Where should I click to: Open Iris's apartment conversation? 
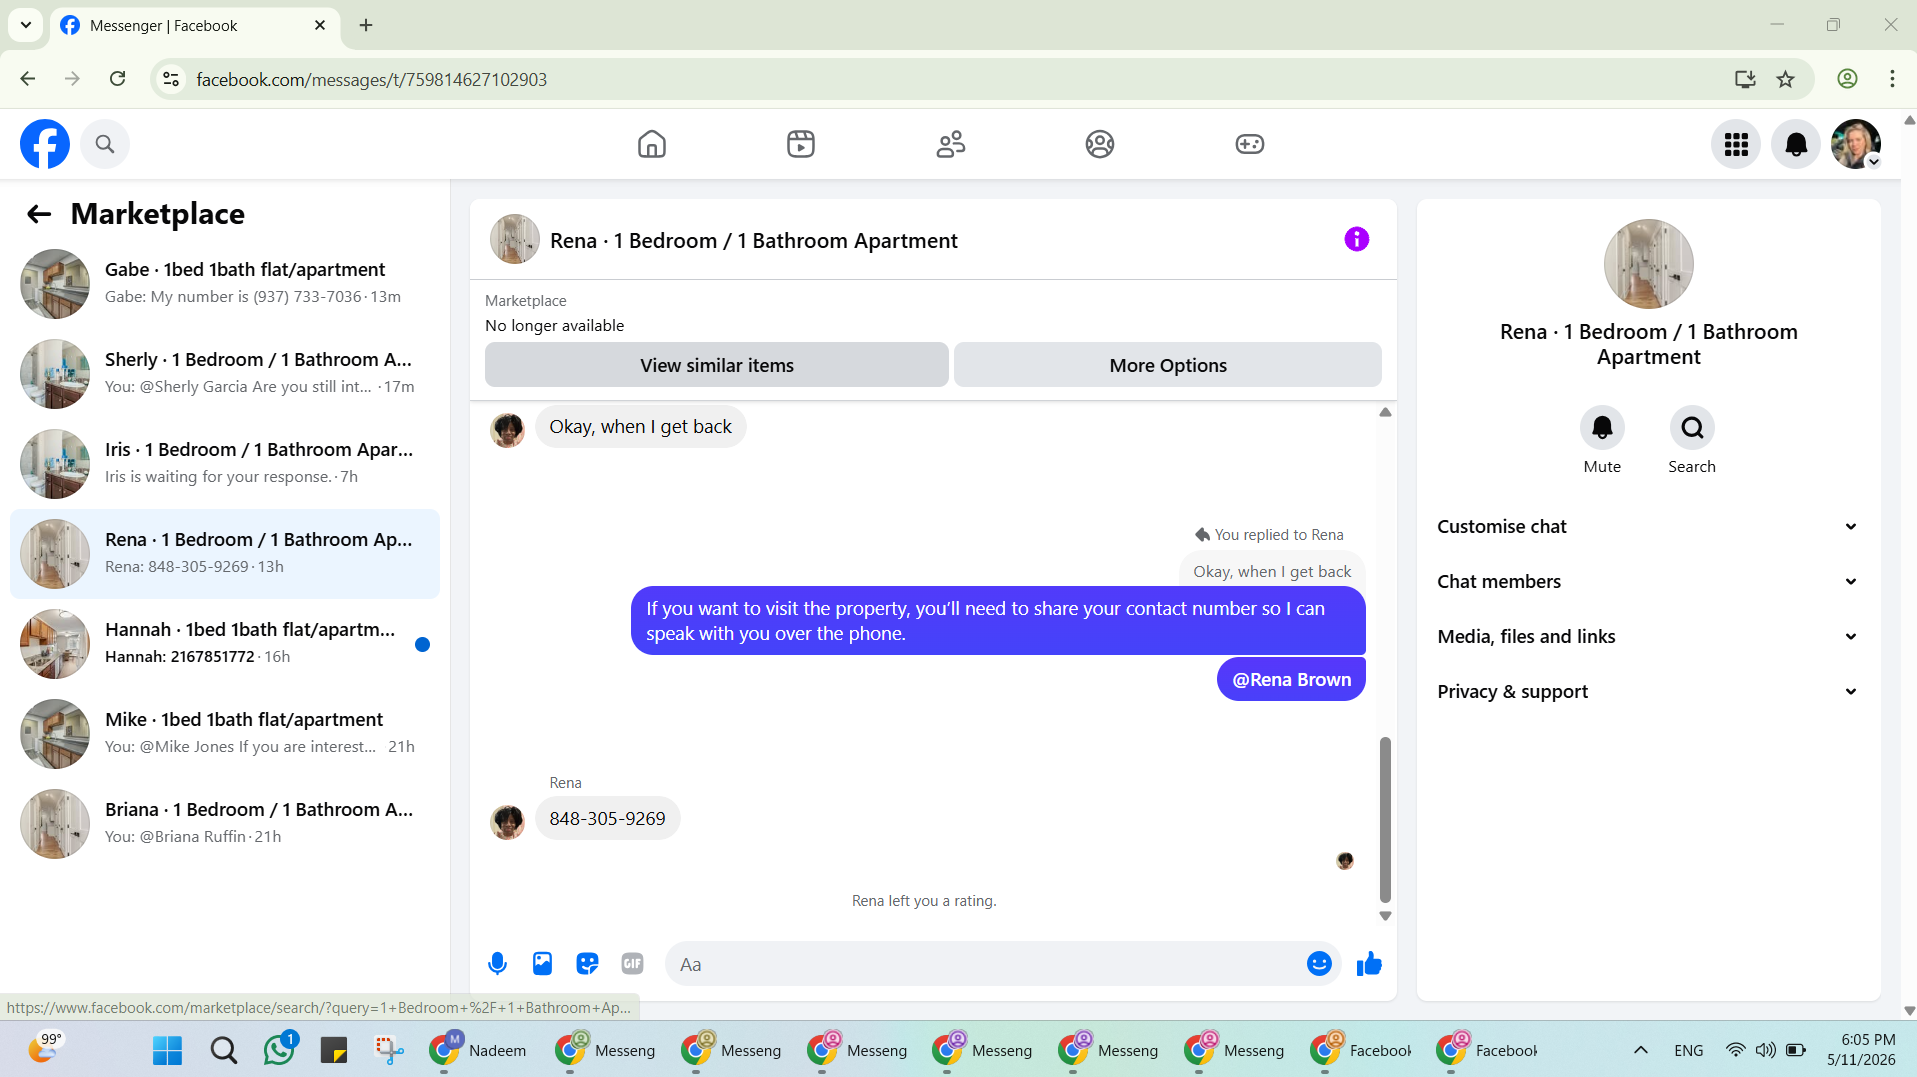coord(225,464)
